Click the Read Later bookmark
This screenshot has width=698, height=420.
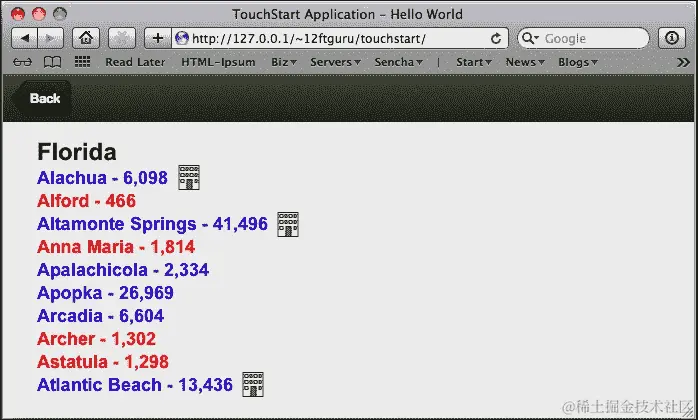coord(135,62)
